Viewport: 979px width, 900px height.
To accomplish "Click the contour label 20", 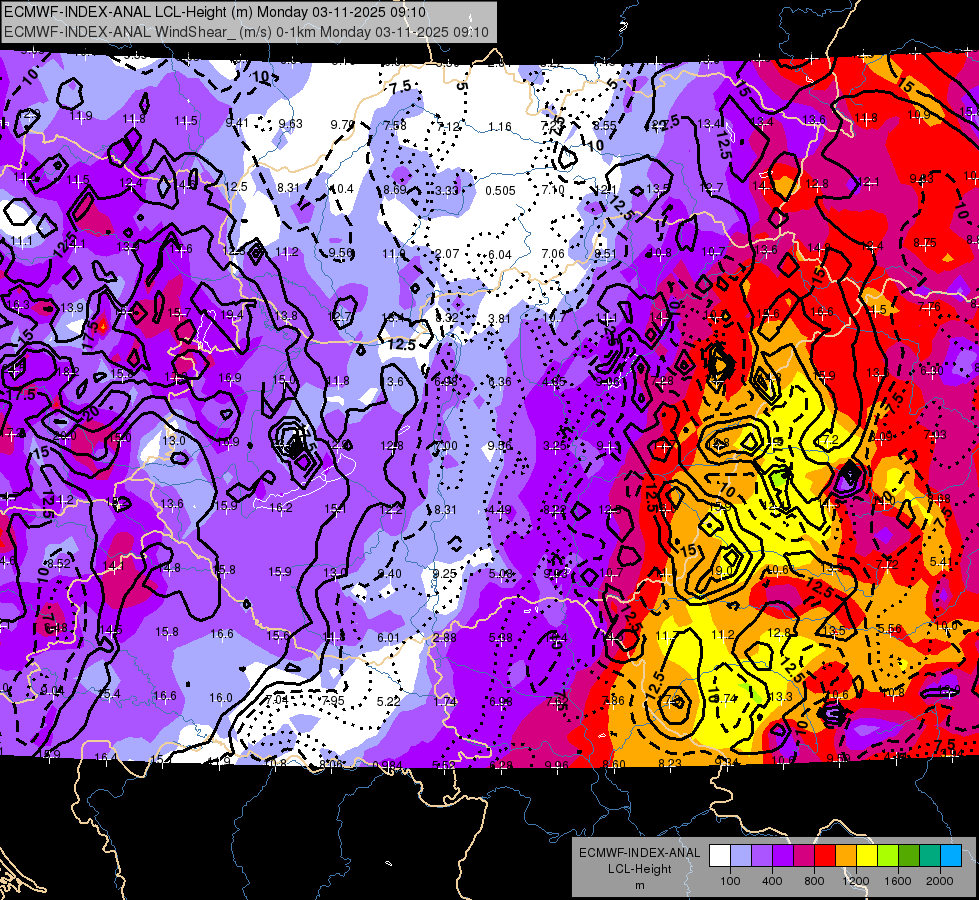I will (91, 413).
